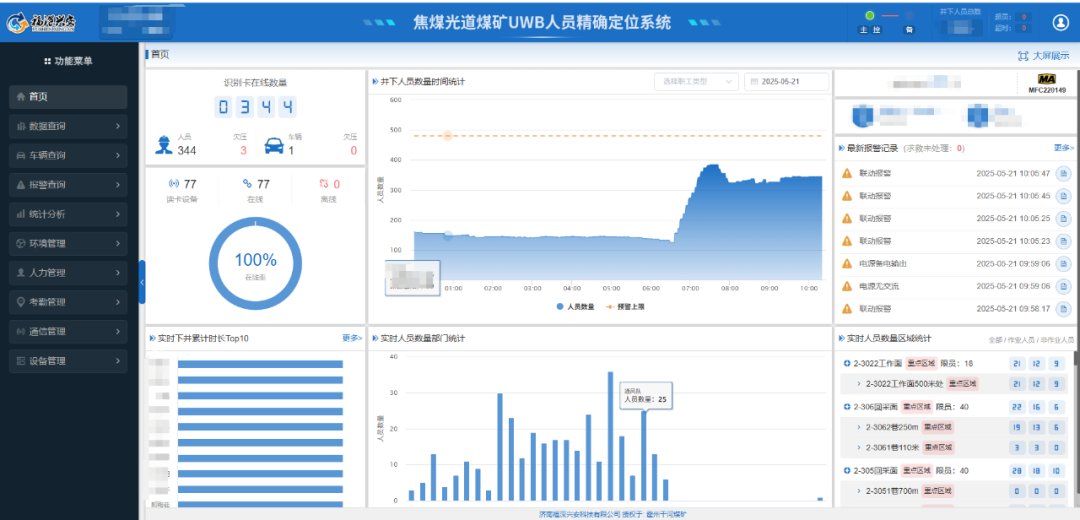Click the miner personnel icon
Image resolution: width=1080 pixels, height=520 pixels.
coord(163,146)
